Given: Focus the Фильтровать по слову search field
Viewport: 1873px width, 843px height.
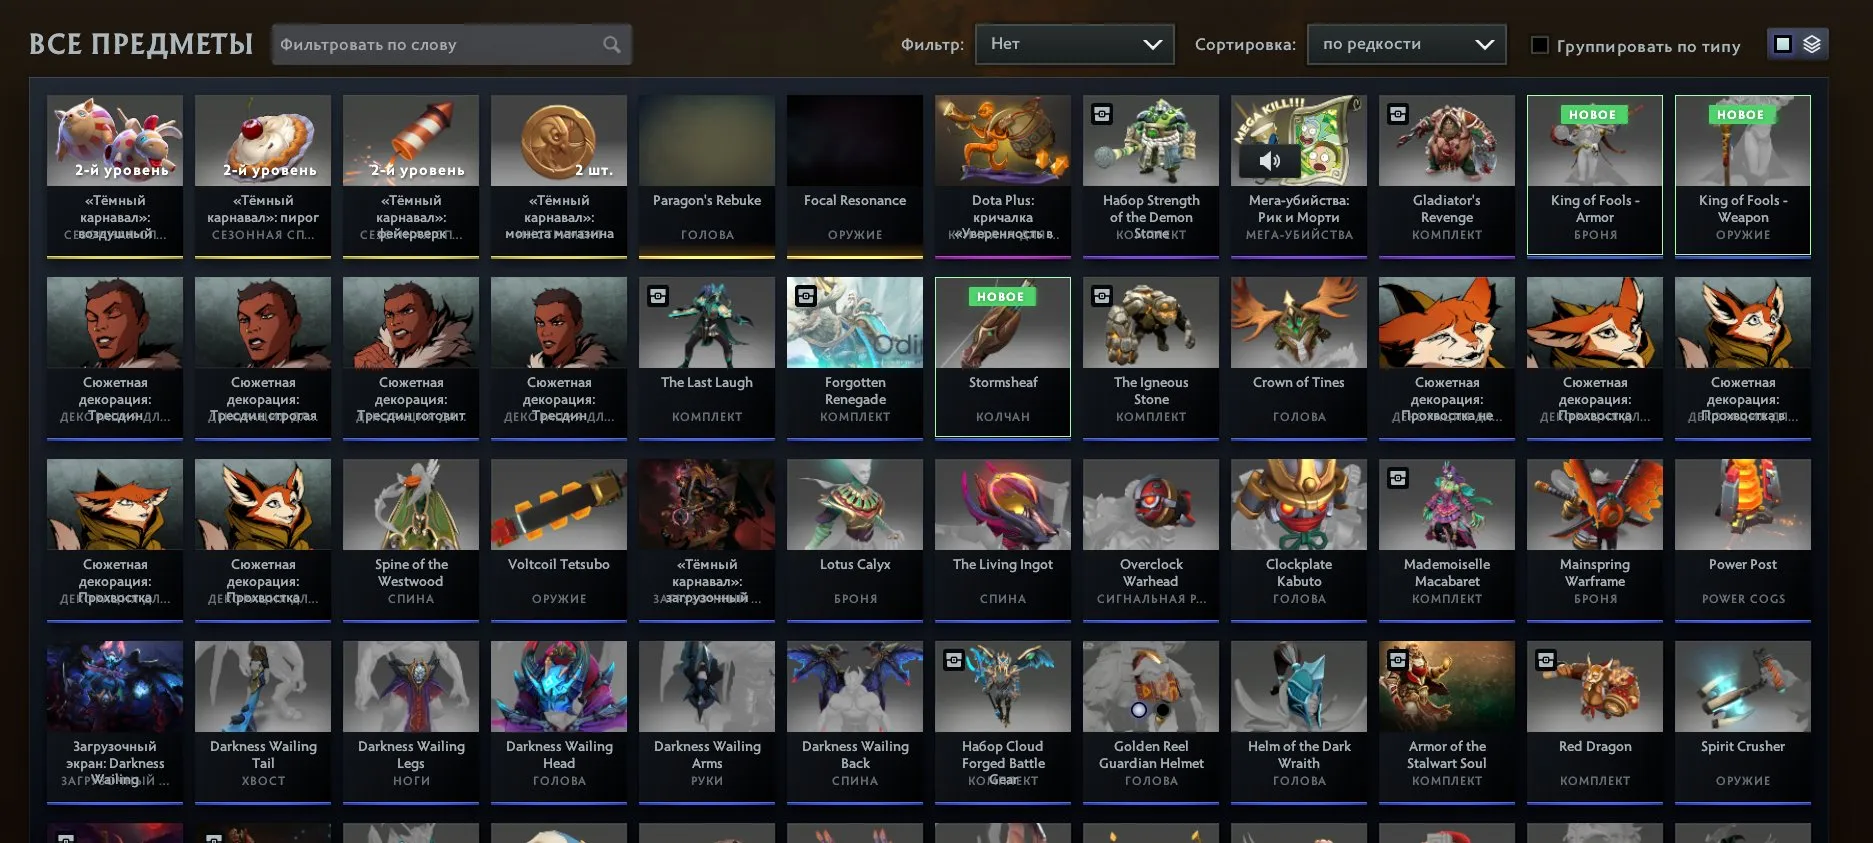Looking at the screenshot, I should (451, 45).
